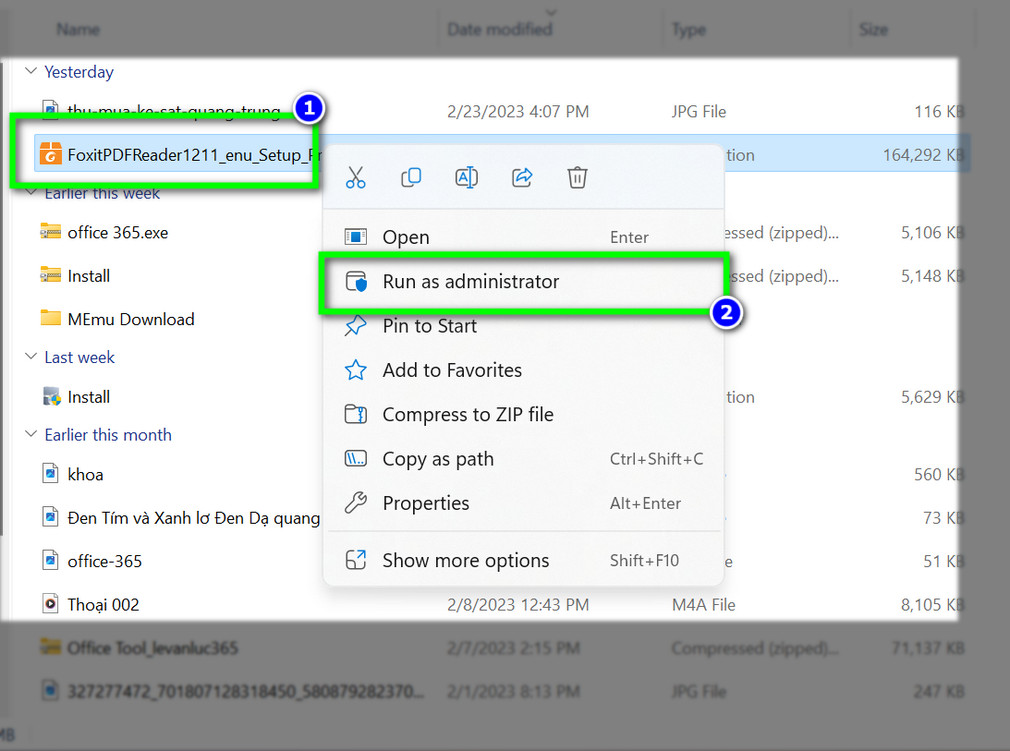Sort by the Name column header
This screenshot has width=1010, height=751.
78,29
